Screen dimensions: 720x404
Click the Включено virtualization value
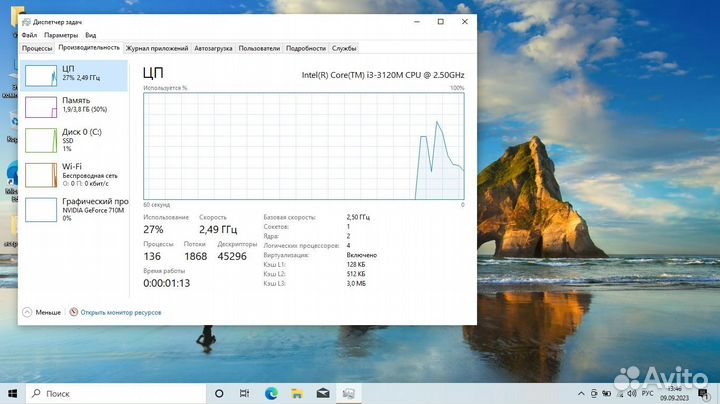(362, 255)
